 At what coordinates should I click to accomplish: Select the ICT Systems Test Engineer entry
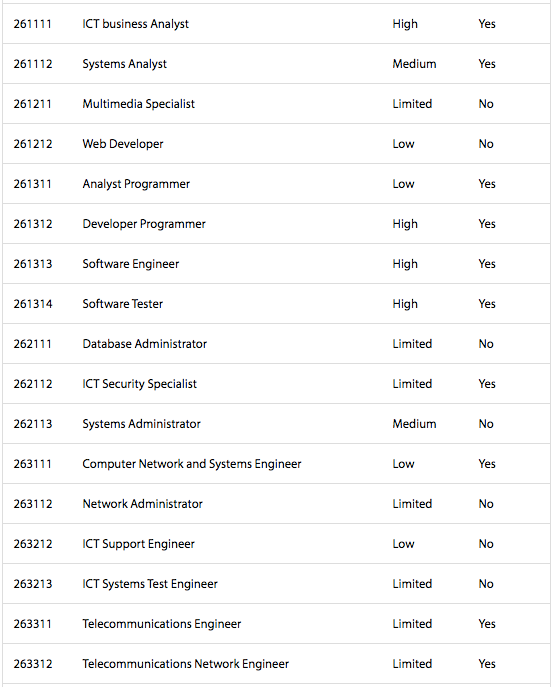150,584
